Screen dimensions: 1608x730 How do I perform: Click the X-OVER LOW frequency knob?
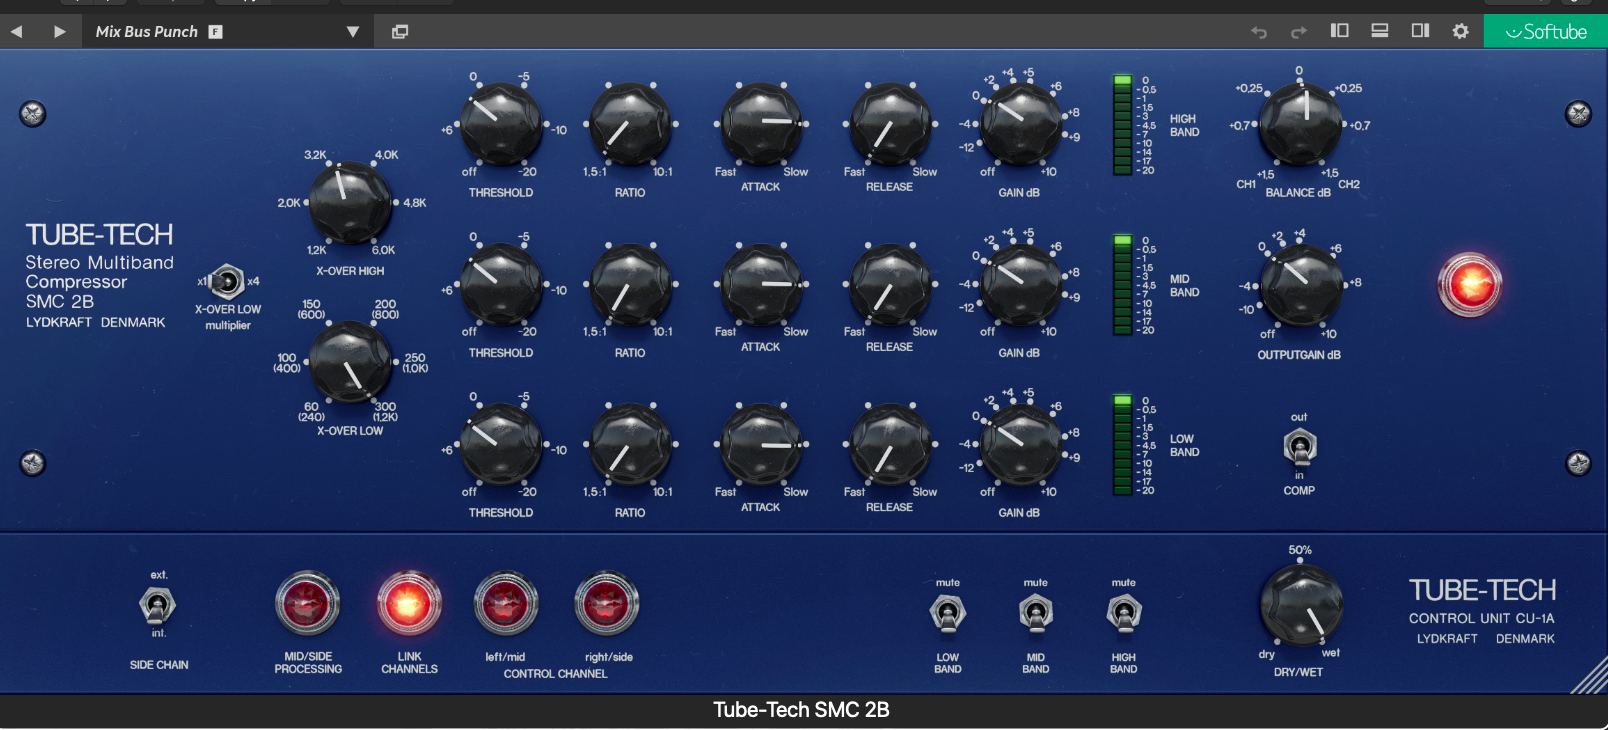tap(350, 362)
